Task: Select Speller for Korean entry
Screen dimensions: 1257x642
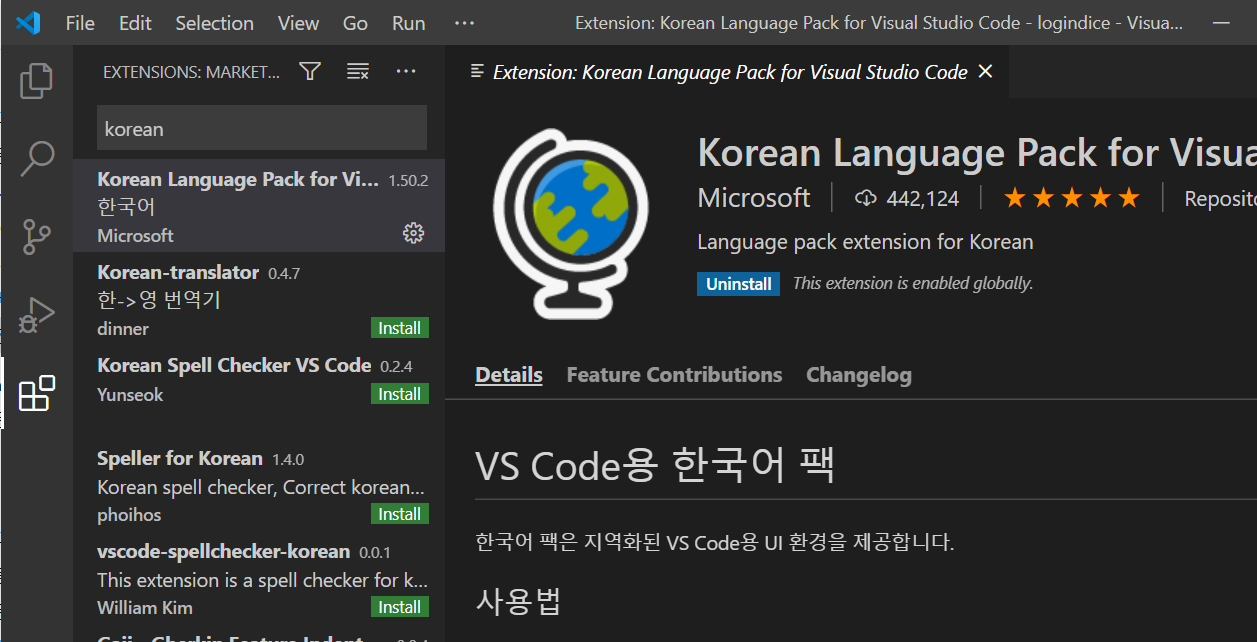Action: click(x=259, y=485)
